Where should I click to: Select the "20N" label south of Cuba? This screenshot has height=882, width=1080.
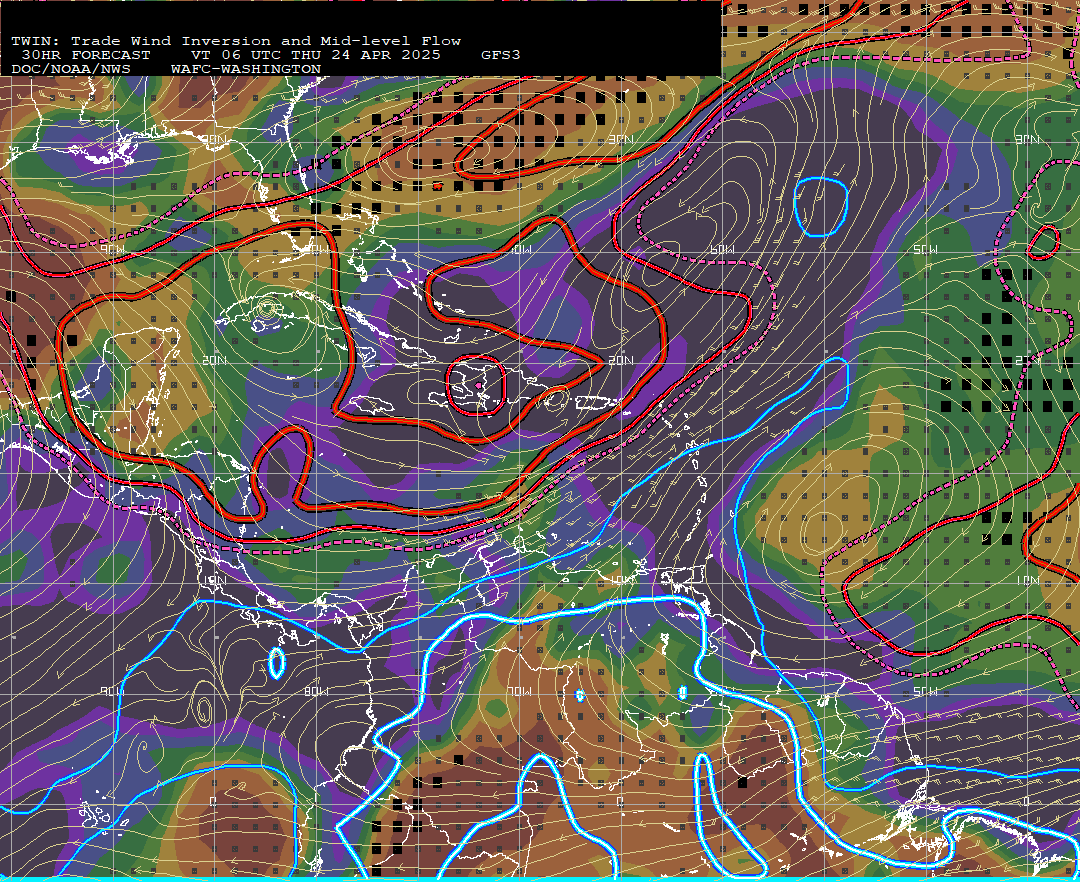(214, 360)
